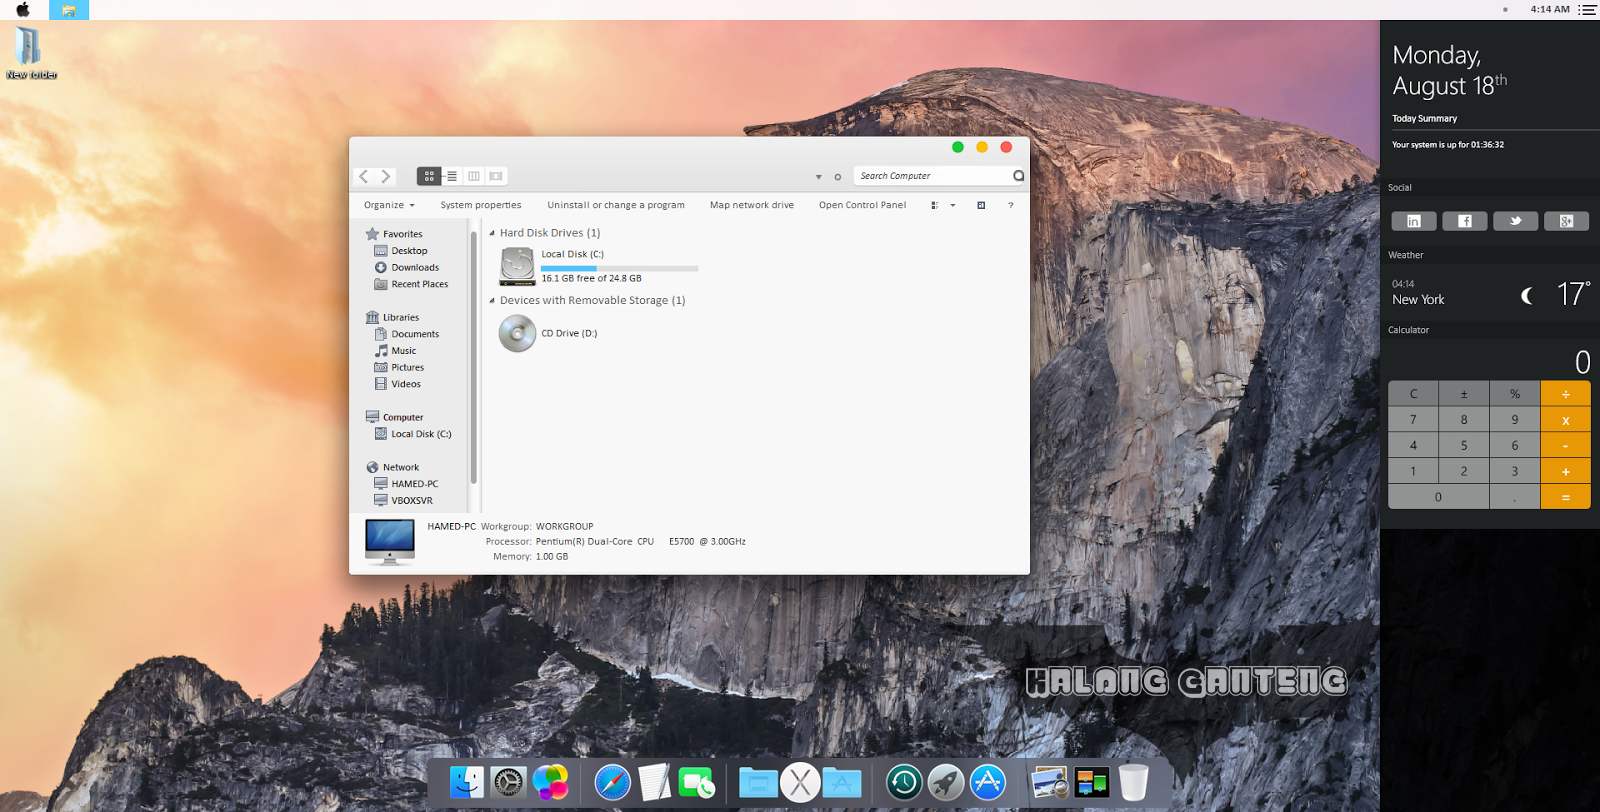Open Recent Places in the sidebar
Viewport: 1600px width, 812px height.
pos(411,284)
